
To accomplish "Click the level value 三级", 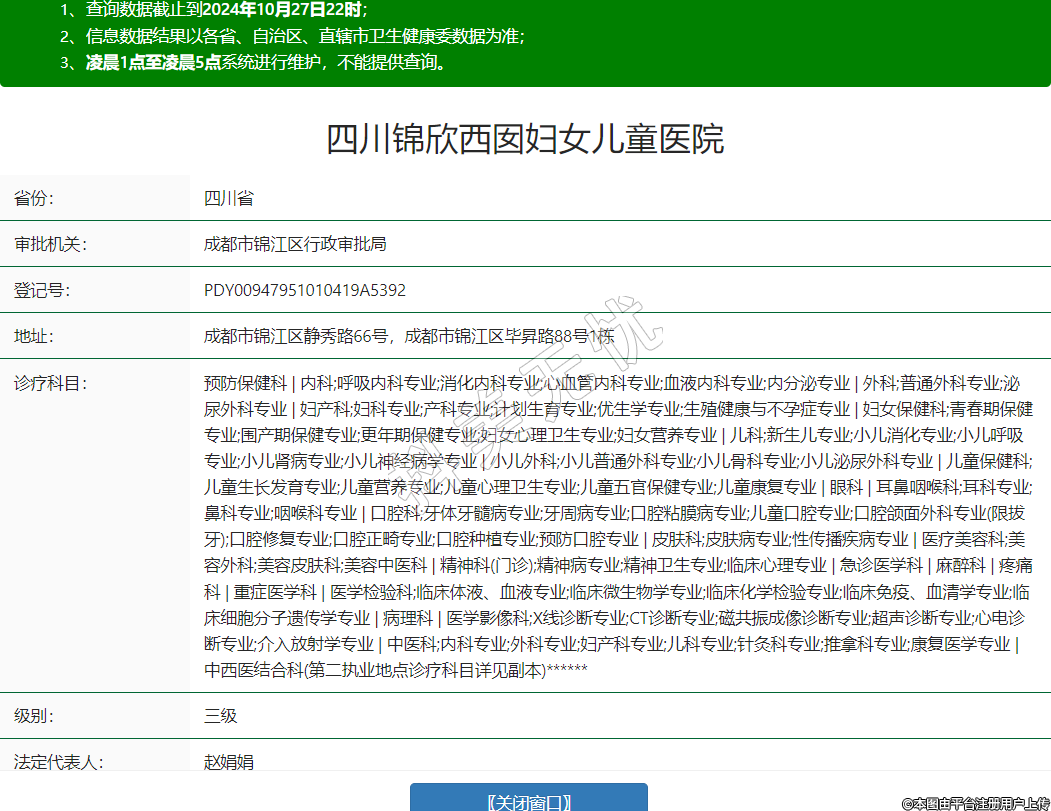I will (x=220, y=716).
